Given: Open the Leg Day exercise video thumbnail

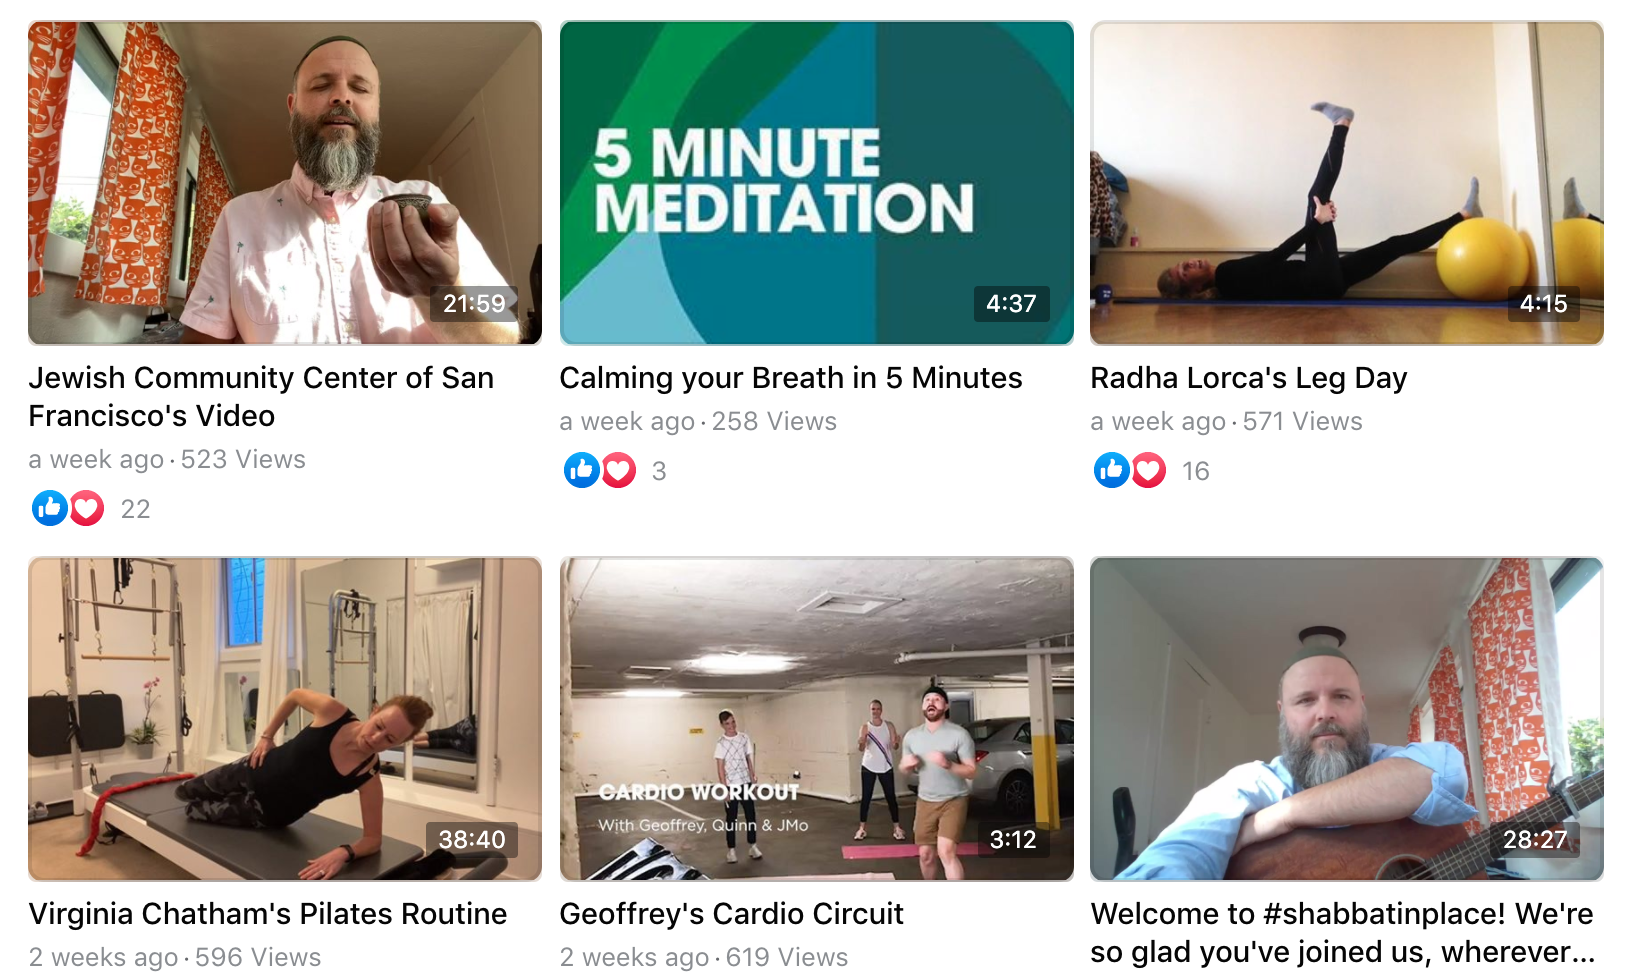Looking at the screenshot, I should [x=1347, y=183].
